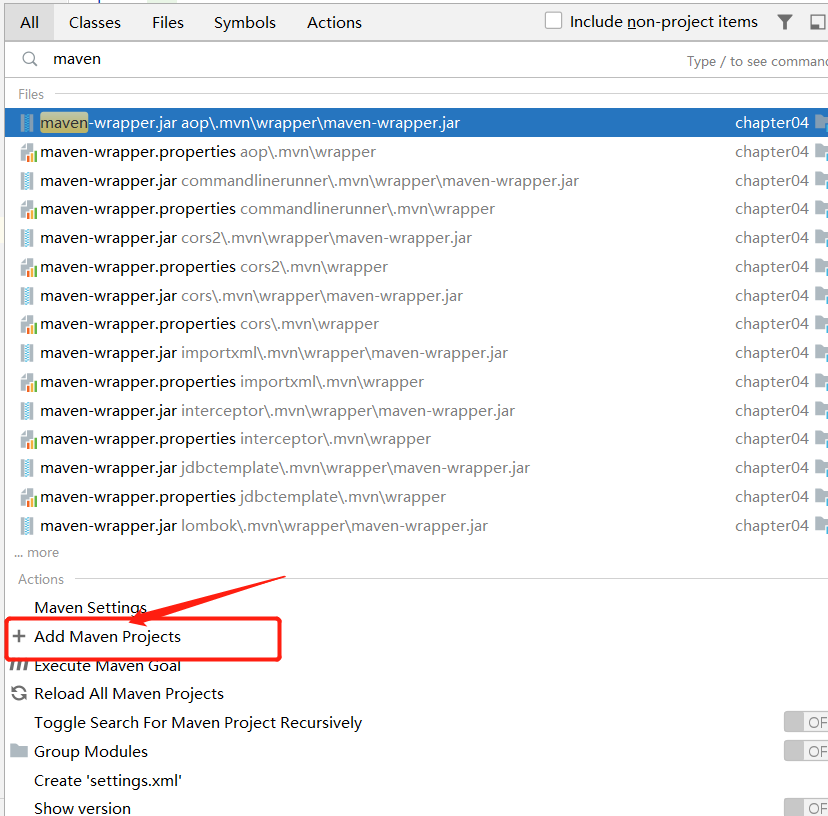
Task: Click jar icon of importxml maven-wrapper.jar
Action: click(27, 353)
